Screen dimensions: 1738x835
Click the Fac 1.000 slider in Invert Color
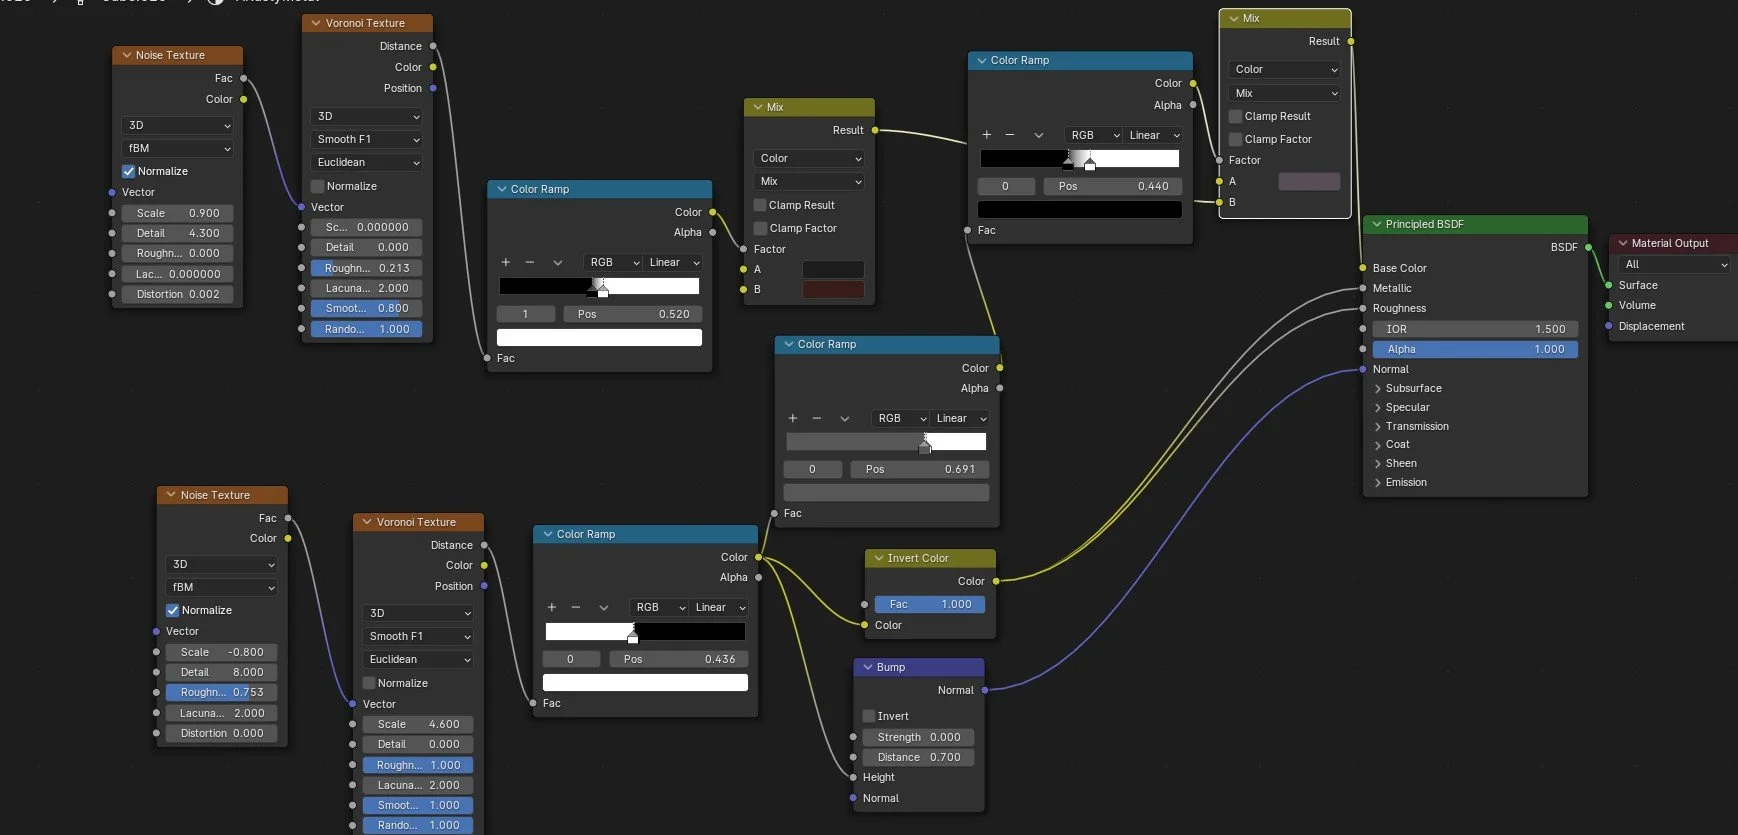coord(930,604)
